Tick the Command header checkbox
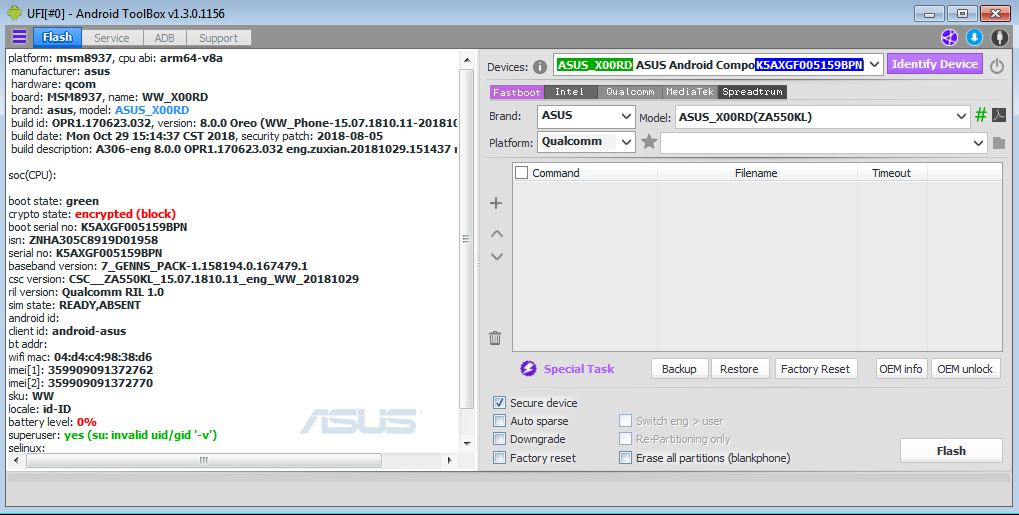 tap(521, 172)
